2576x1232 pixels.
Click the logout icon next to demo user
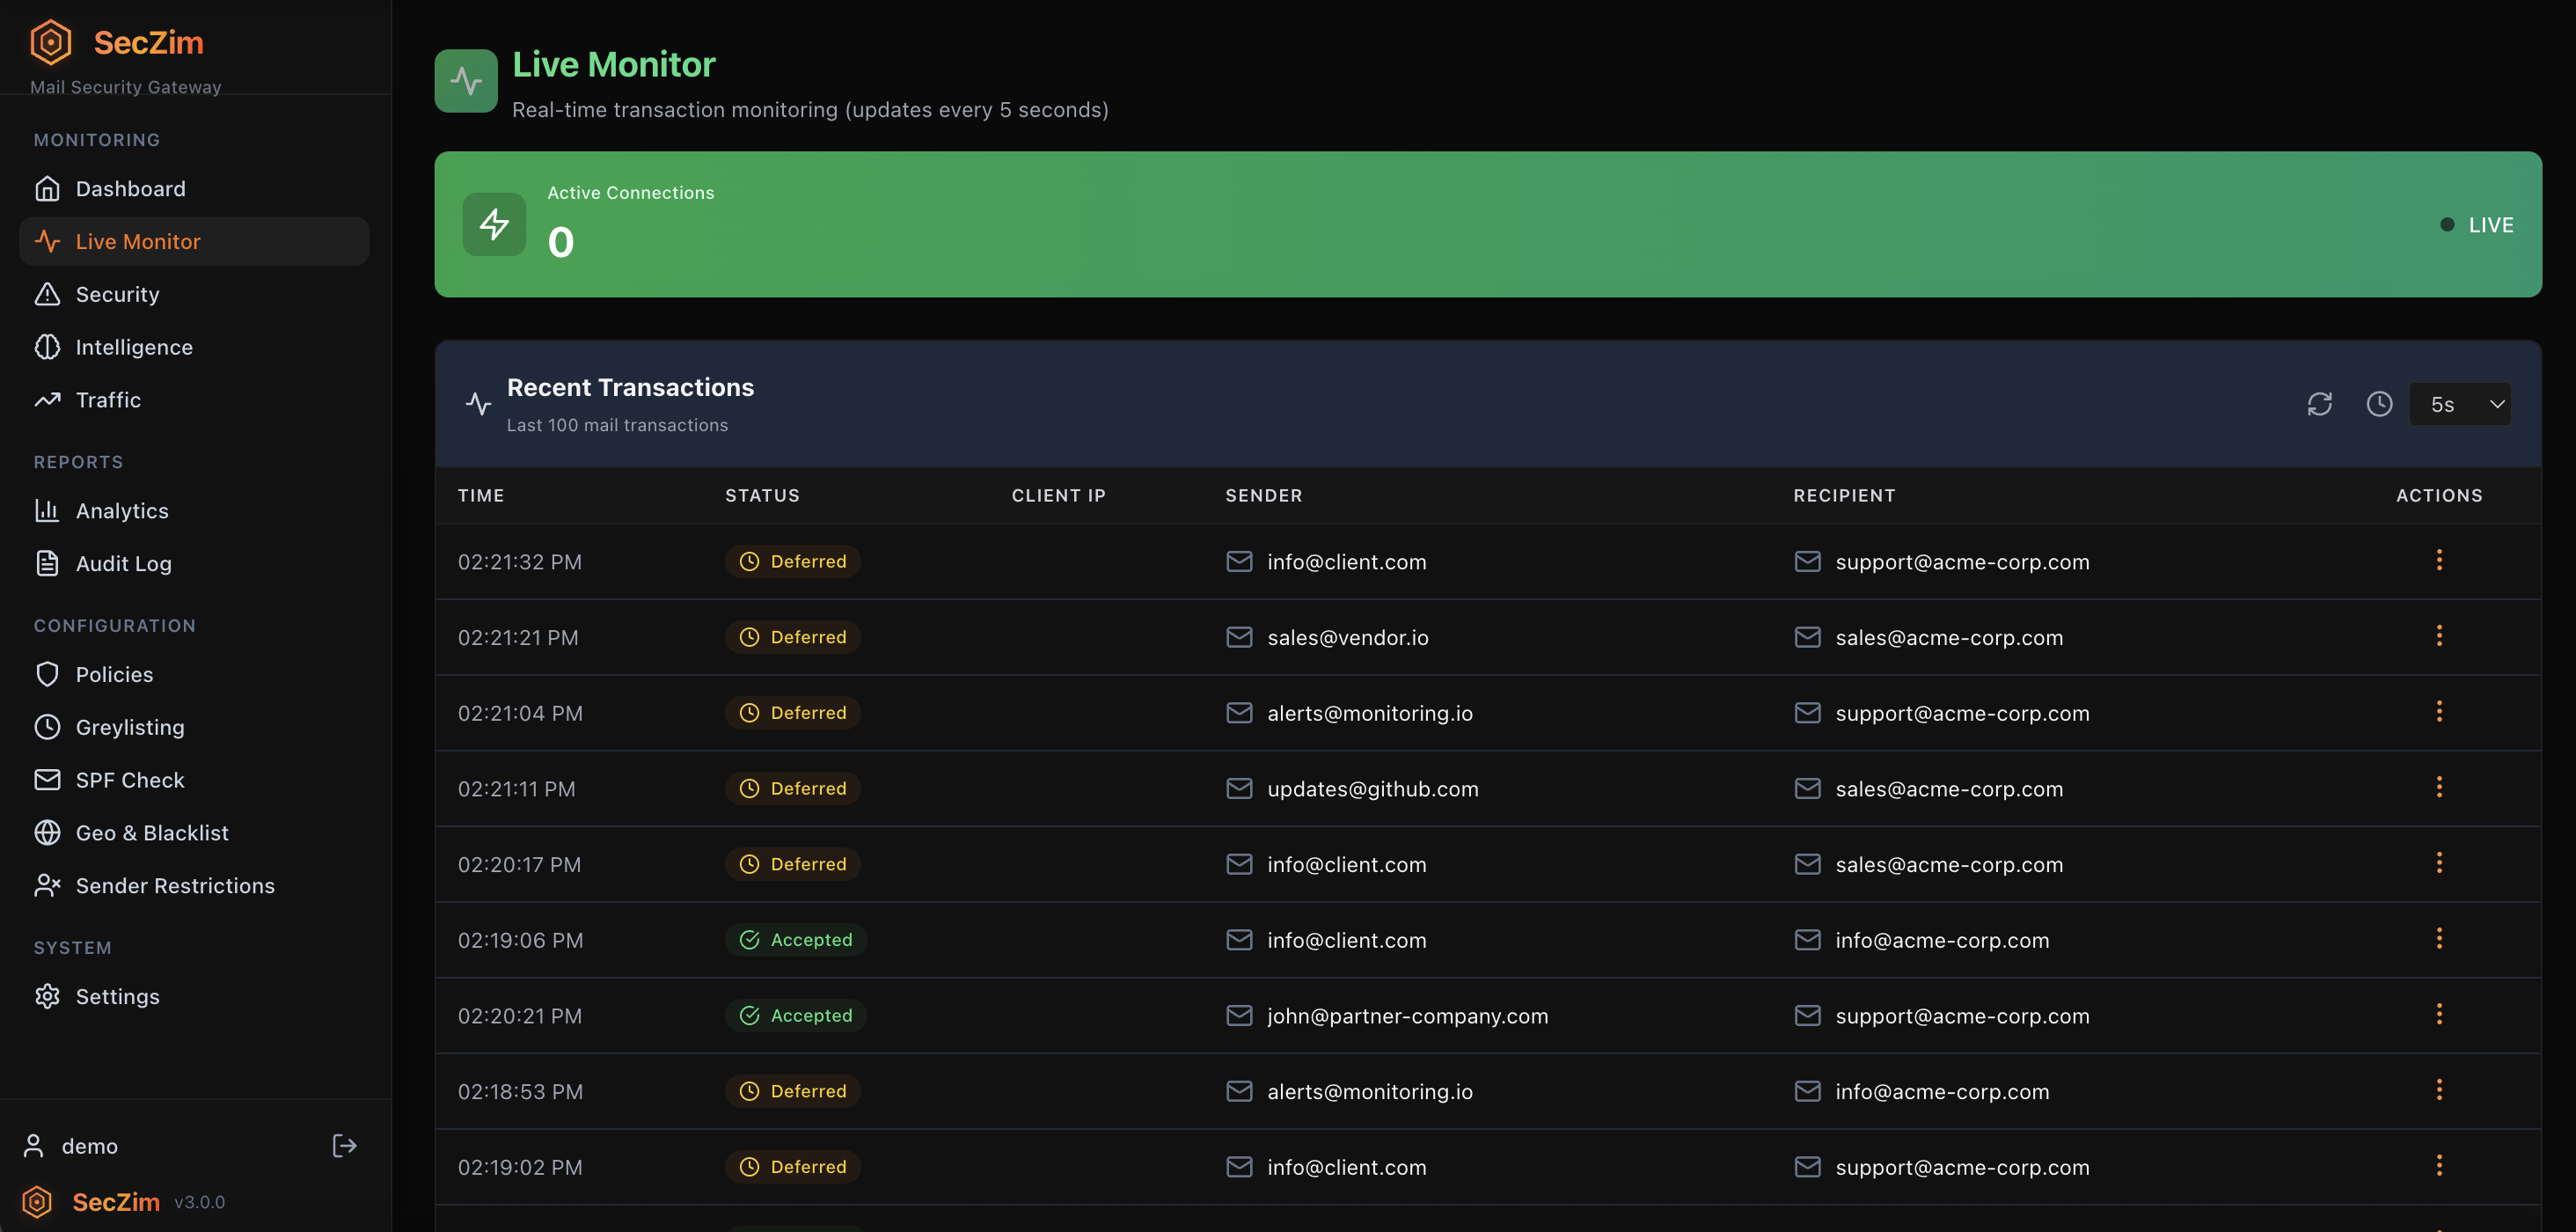pyautogui.click(x=343, y=1145)
